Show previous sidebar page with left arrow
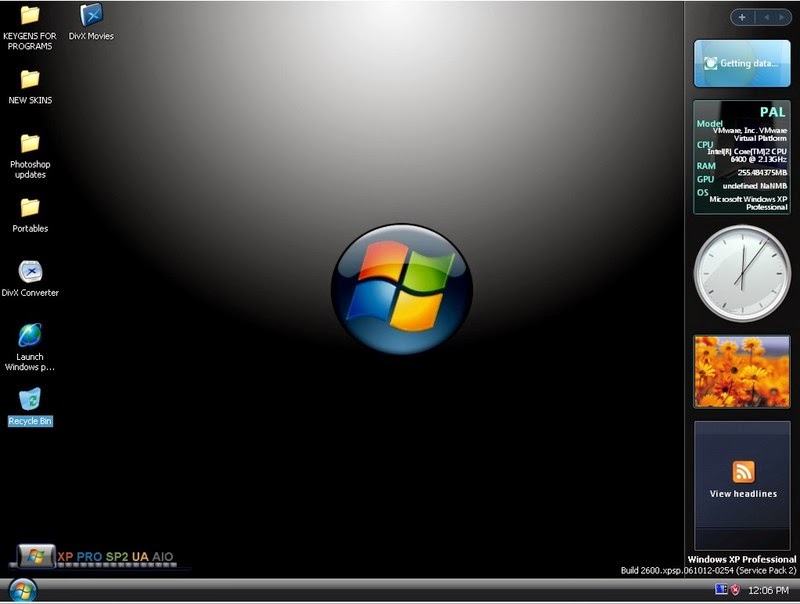Image resolution: width=800 pixels, height=604 pixels. pyautogui.click(x=767, y=17)
